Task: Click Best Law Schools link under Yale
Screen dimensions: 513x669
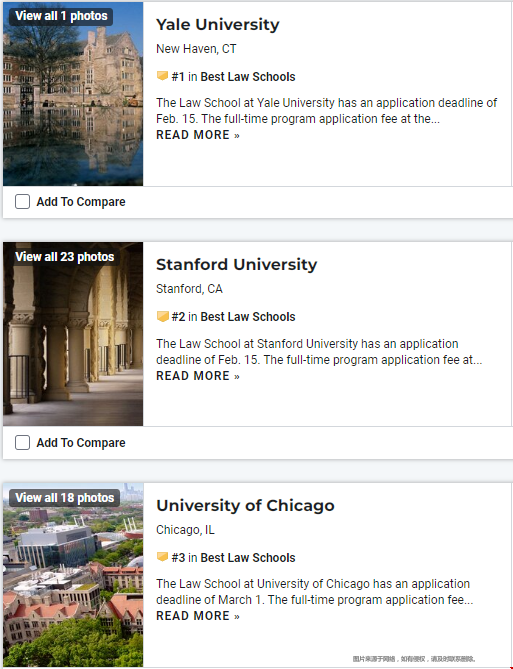Action: coord(248,77)
